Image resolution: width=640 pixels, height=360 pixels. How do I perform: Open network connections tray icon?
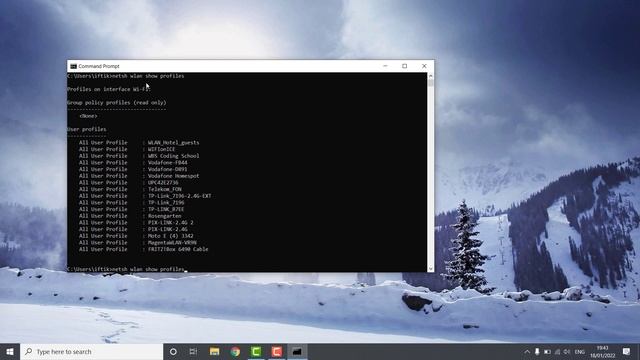pyautogui.click(x=557, y=351)
